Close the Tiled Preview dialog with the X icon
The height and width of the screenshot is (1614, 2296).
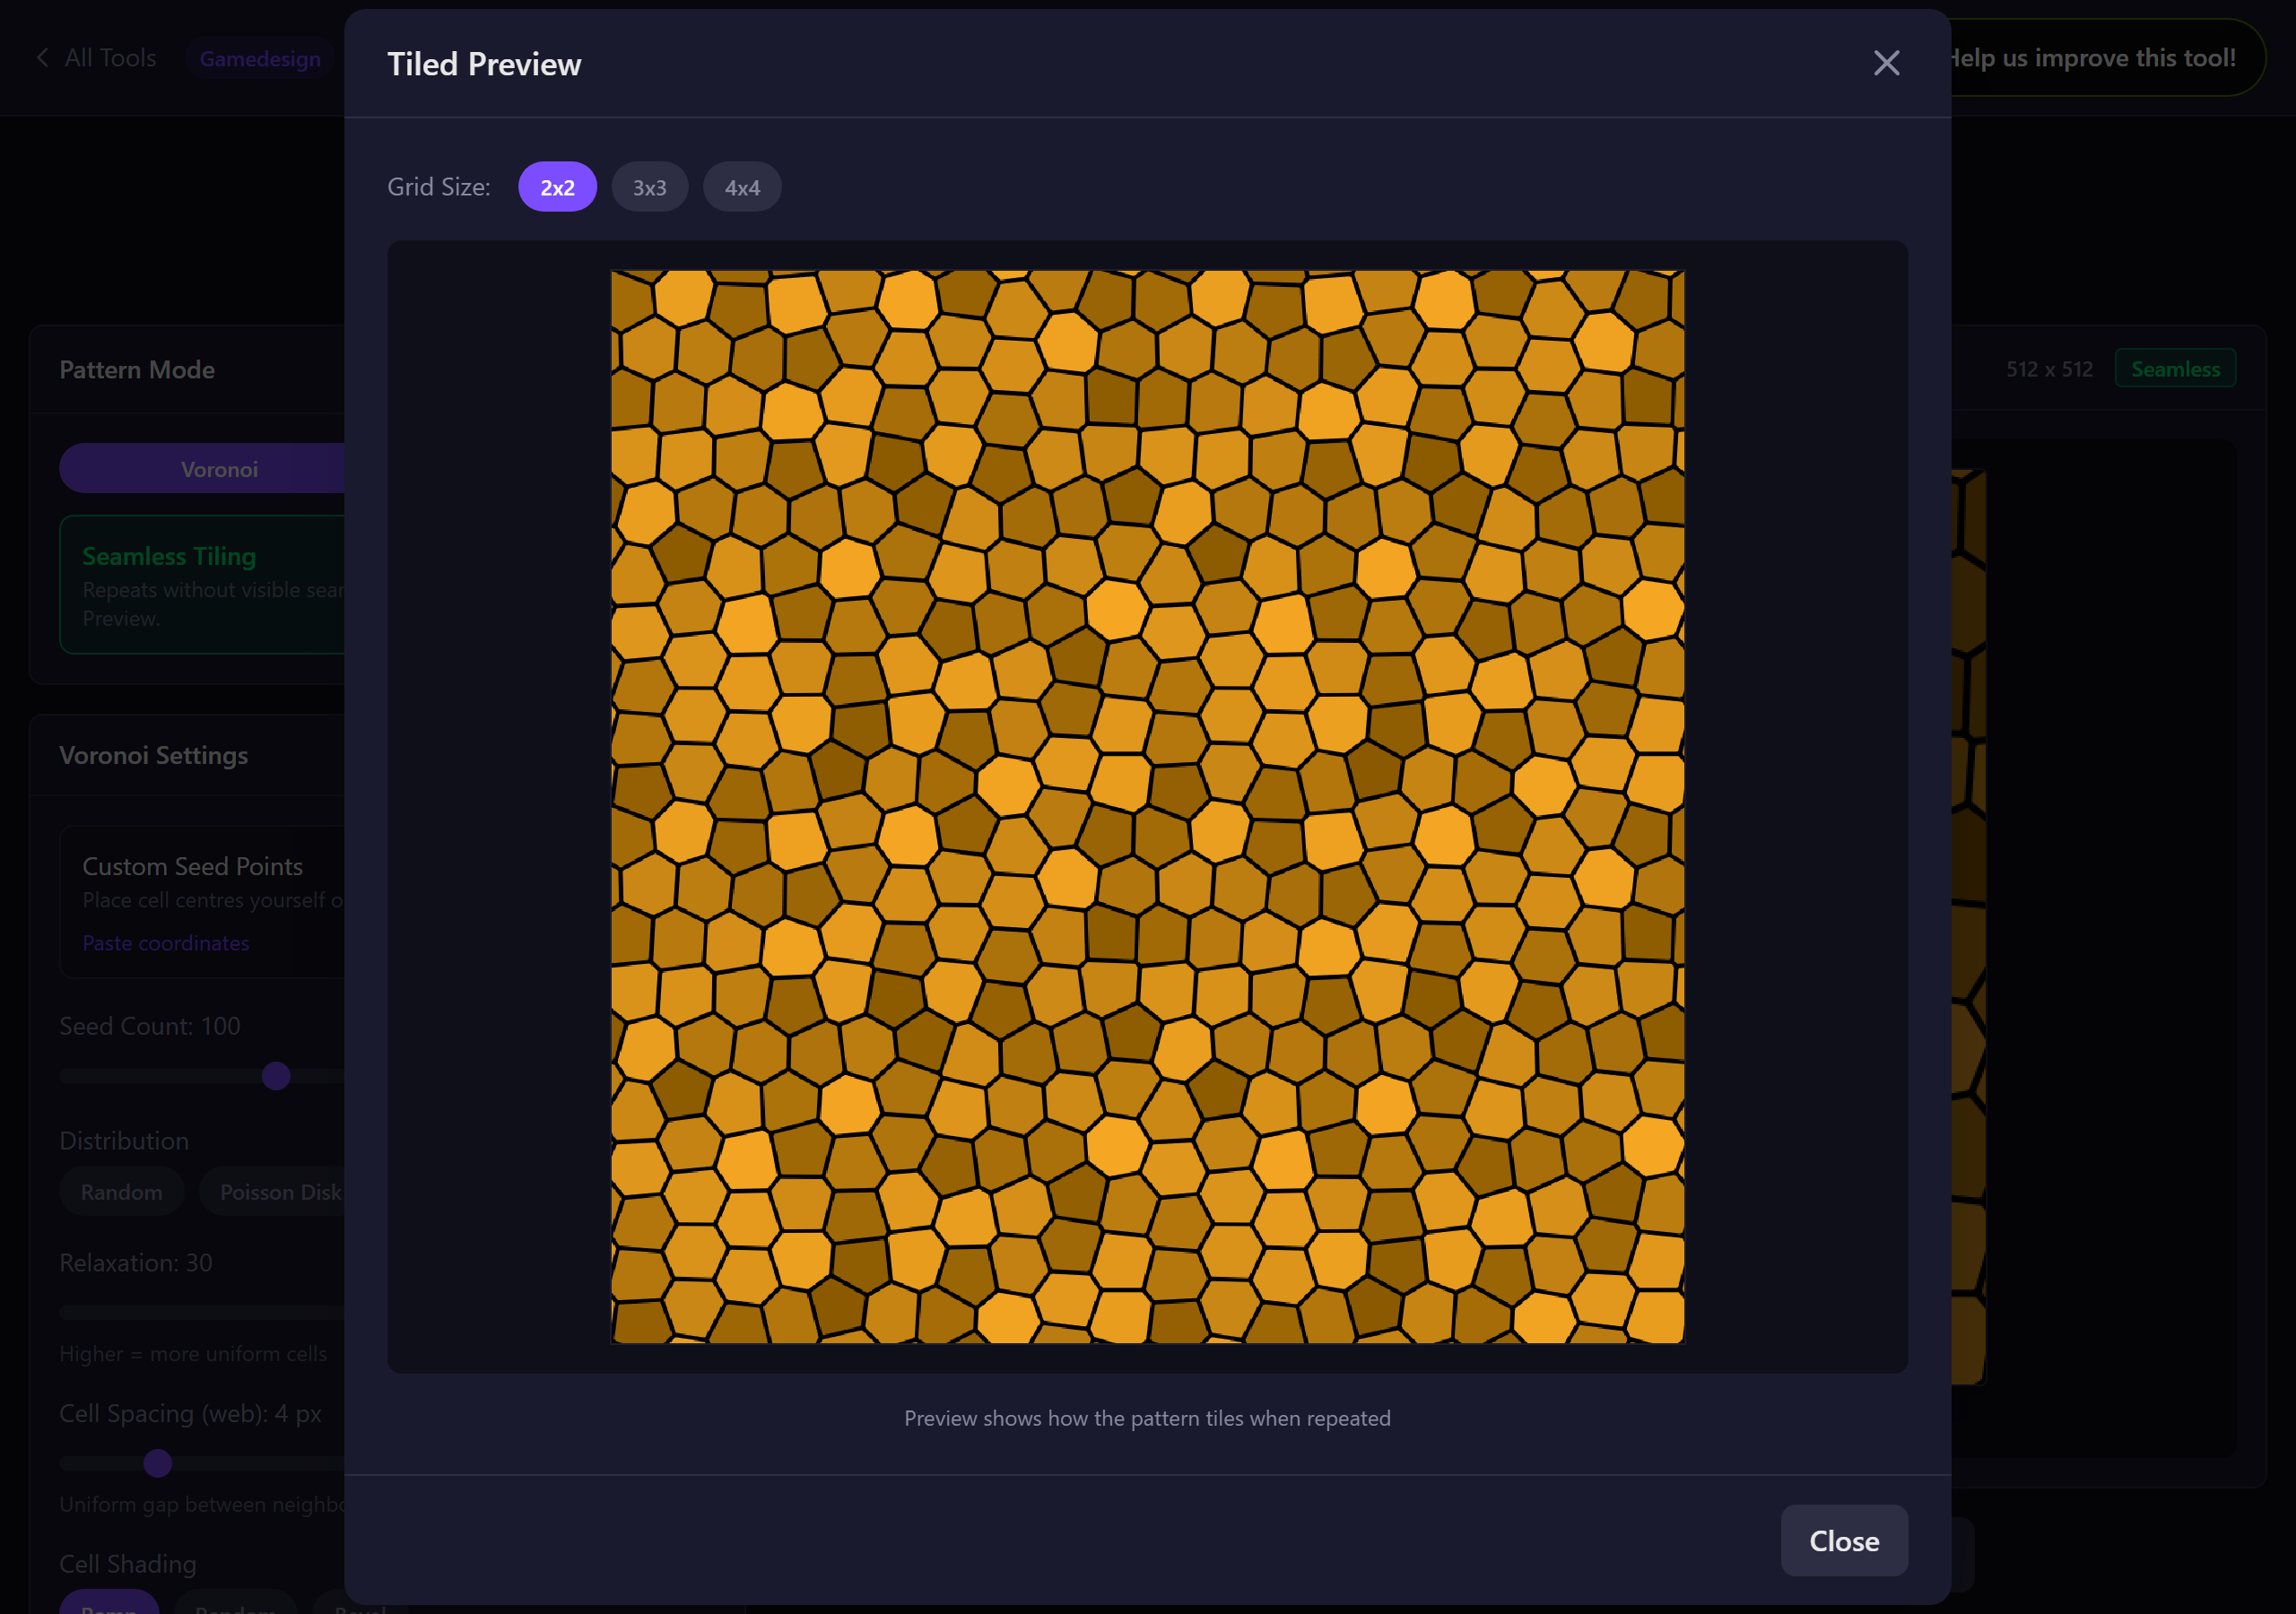pos(1886,63)
